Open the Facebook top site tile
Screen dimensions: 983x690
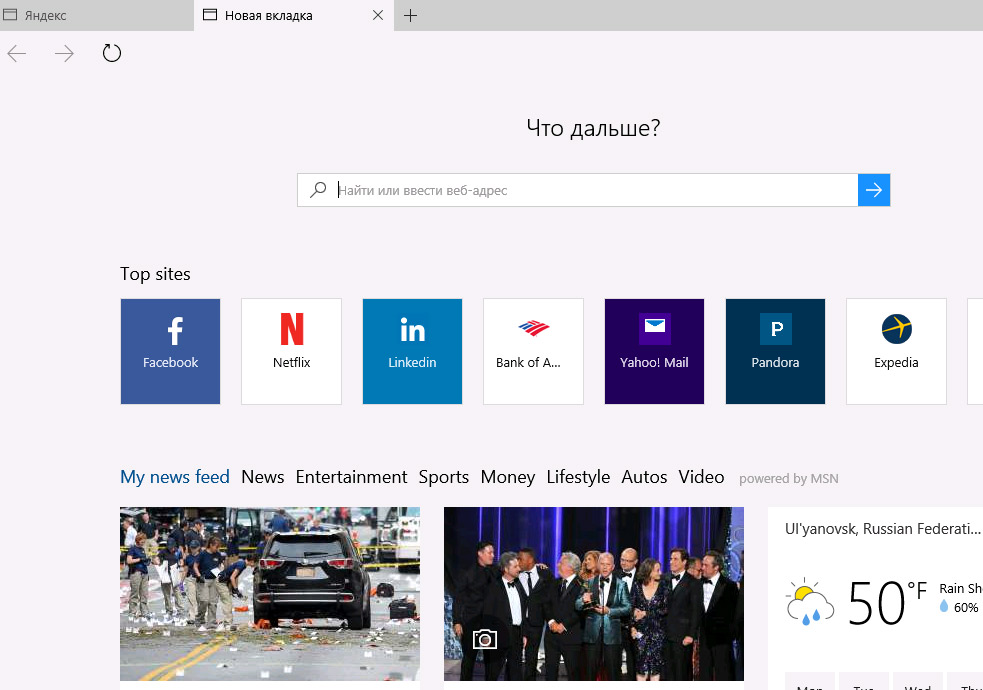(171, 352)
